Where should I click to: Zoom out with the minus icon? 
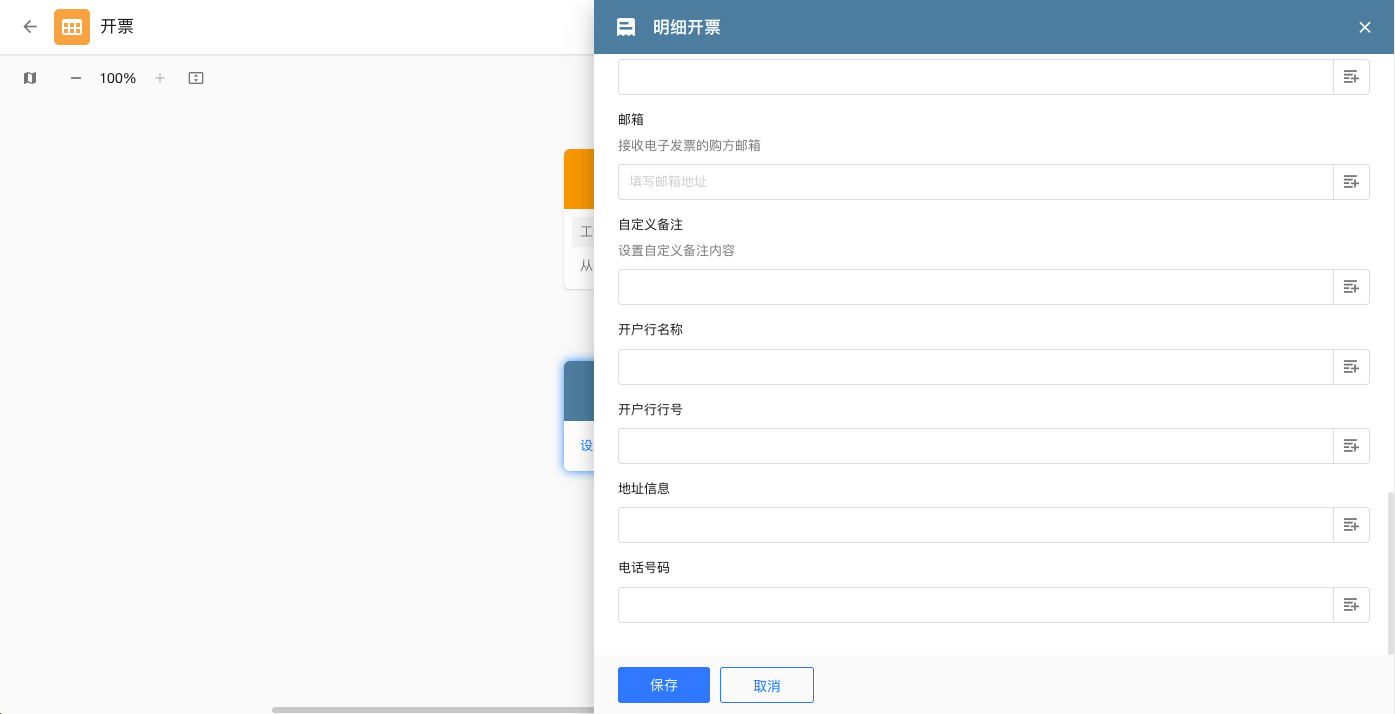[76, 78]
